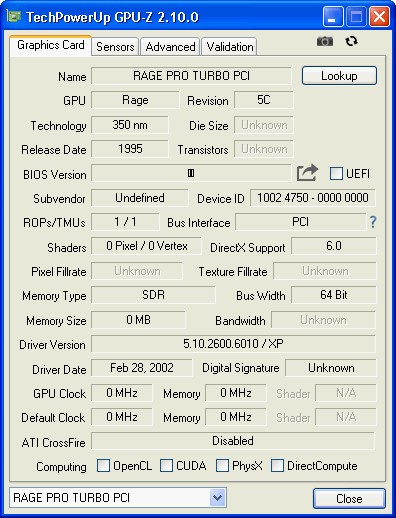Expand the graphics card selection dropdown
Image resolution: width=396 pixels, height=518 pixels.
pyautogui.click(x=217, y=498)
